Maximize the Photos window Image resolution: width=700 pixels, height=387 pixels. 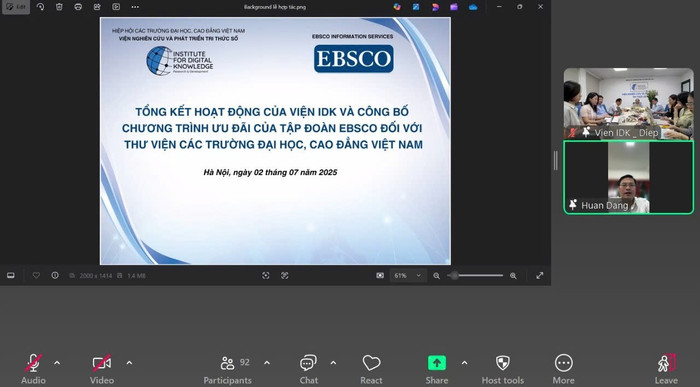pyautogui.click(x=520, y=7)
